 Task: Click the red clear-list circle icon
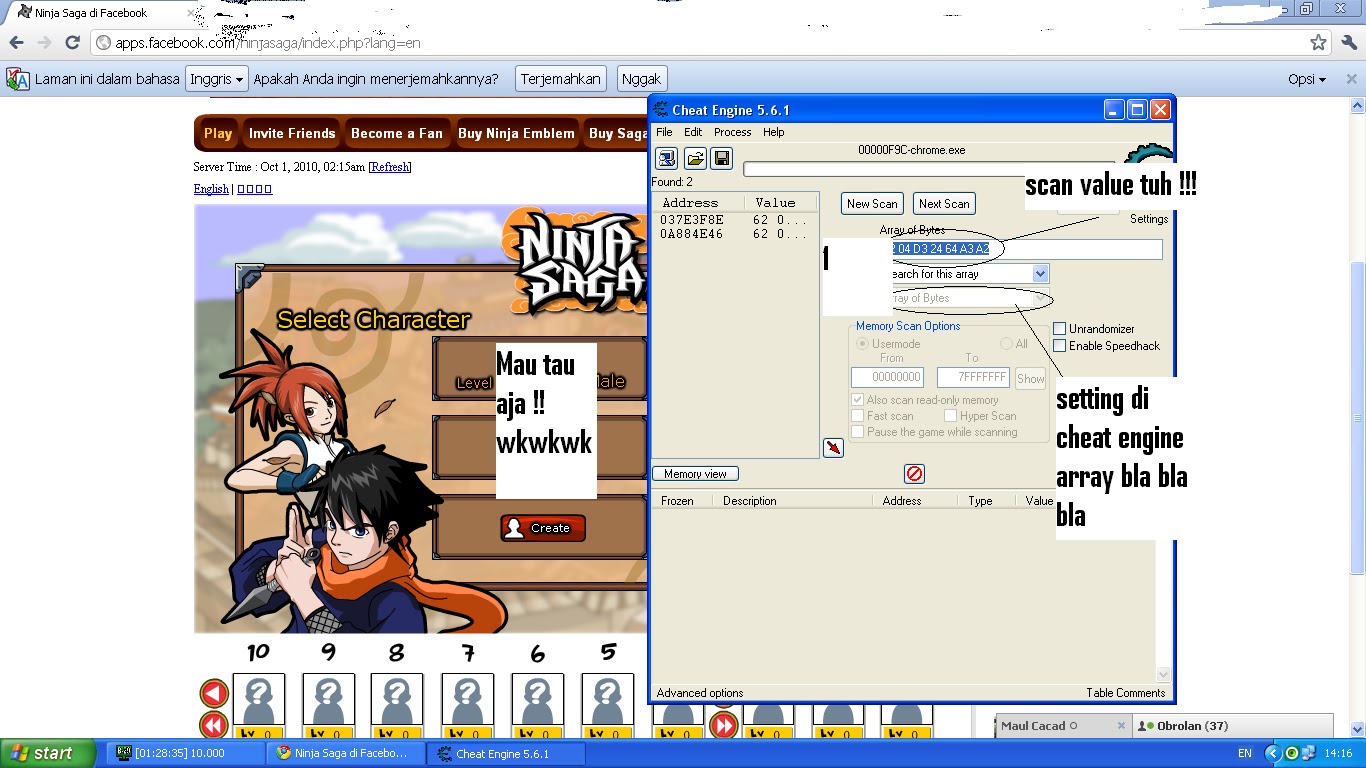(x=914, y=474)
